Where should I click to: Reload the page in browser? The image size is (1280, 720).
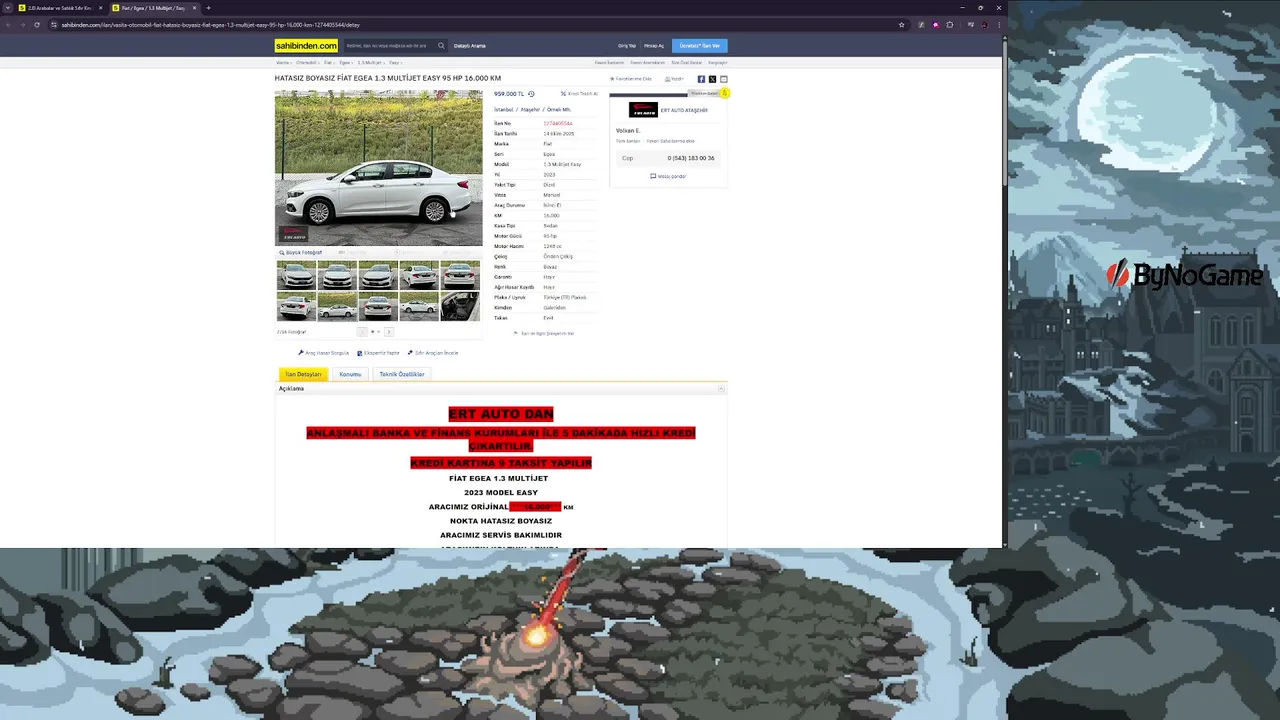(37, 24)
